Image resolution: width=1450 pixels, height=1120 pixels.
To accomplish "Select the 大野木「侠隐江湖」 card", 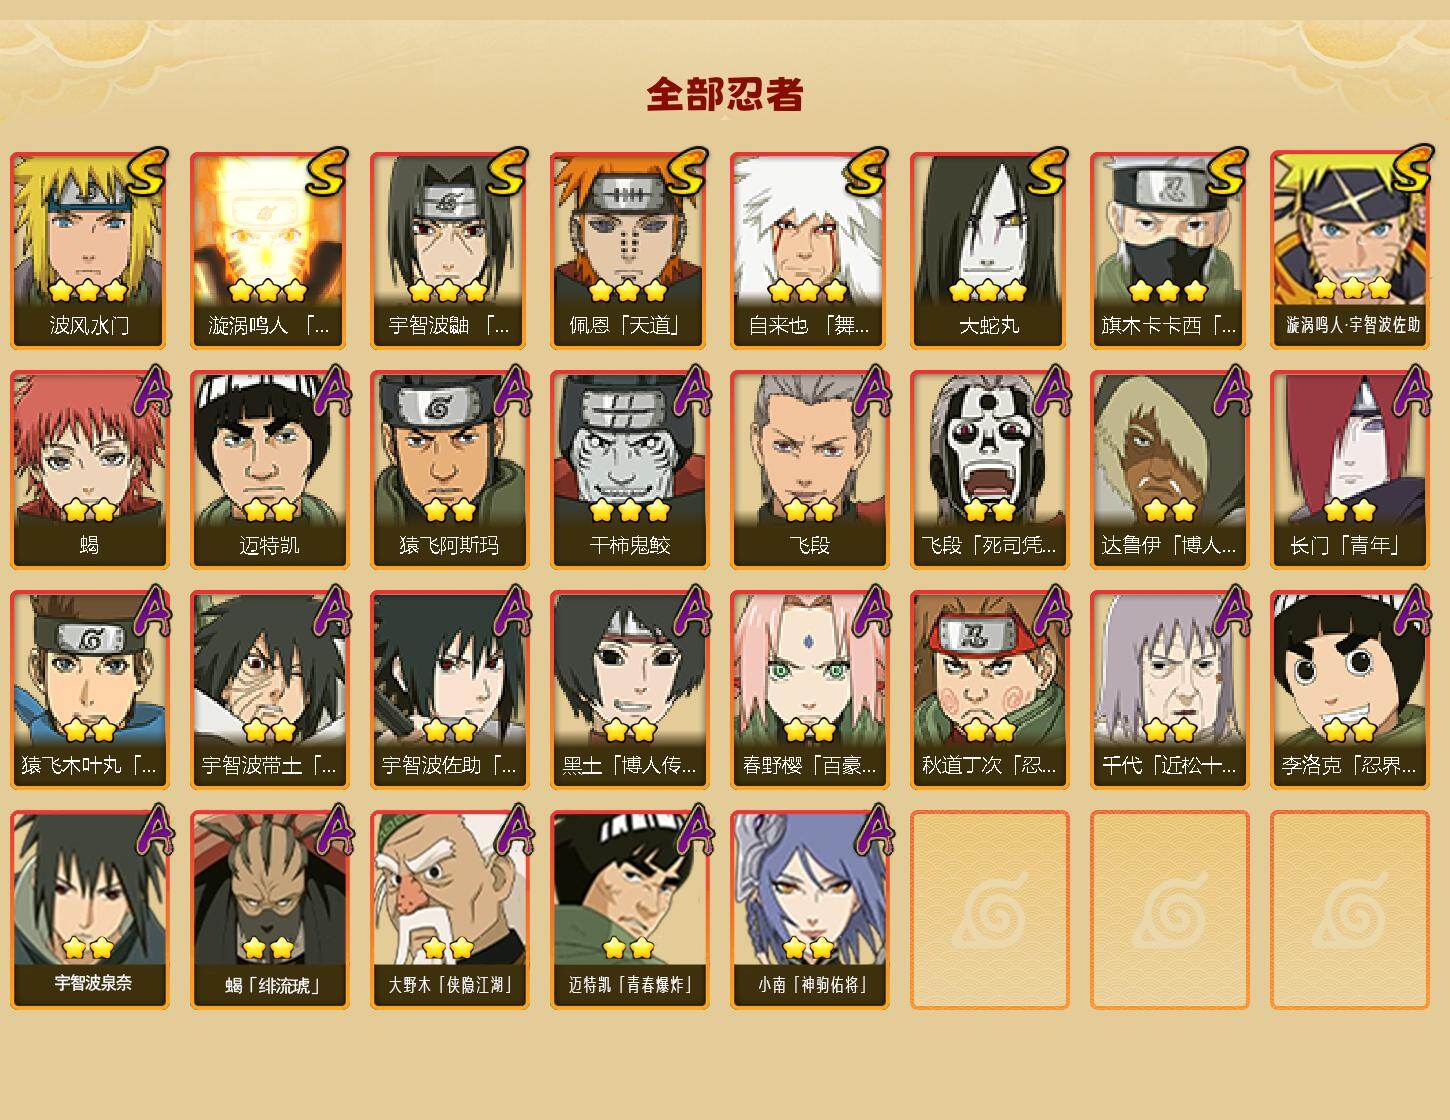I will (450, 910).
